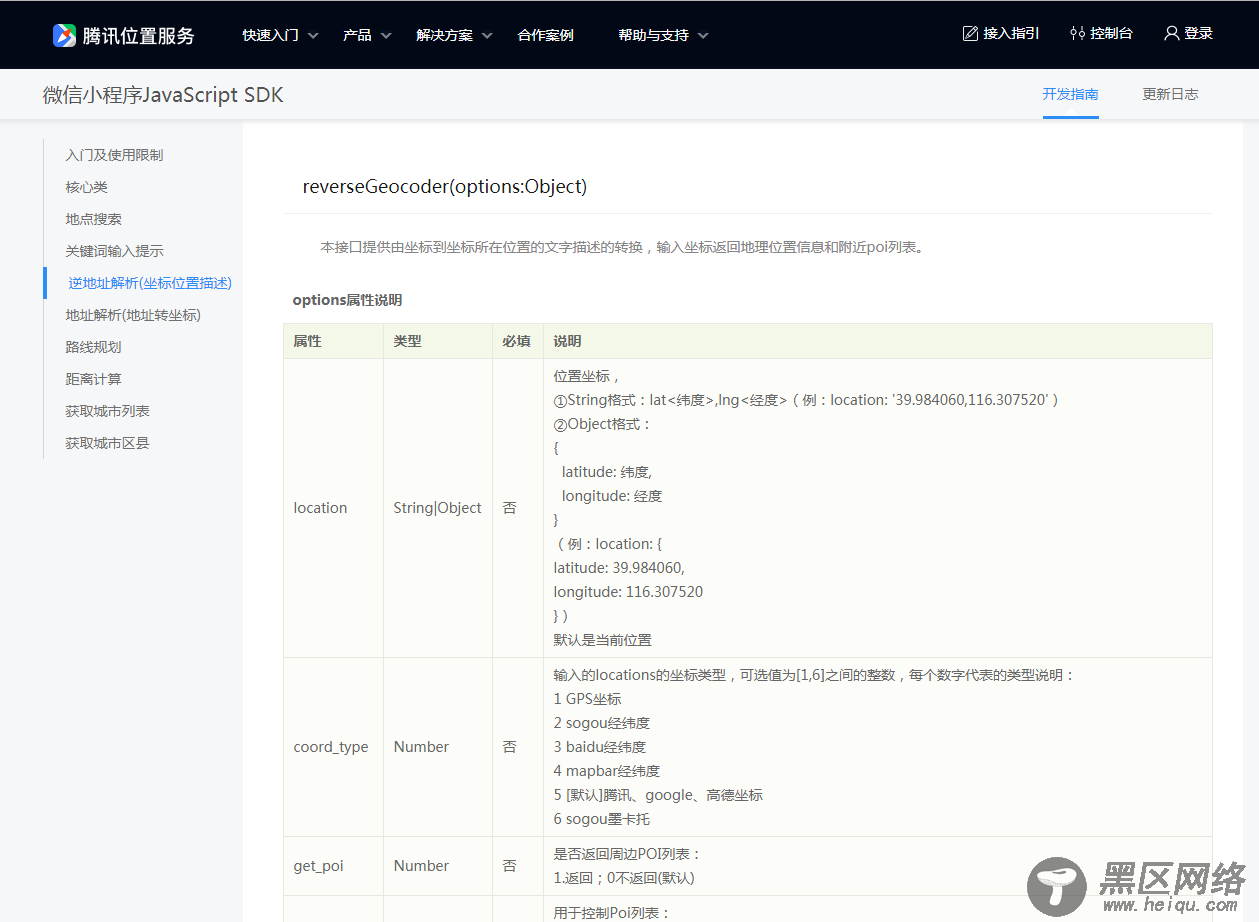Open 地址解析(地址转坐标) in sidebar

pos(134,315)
